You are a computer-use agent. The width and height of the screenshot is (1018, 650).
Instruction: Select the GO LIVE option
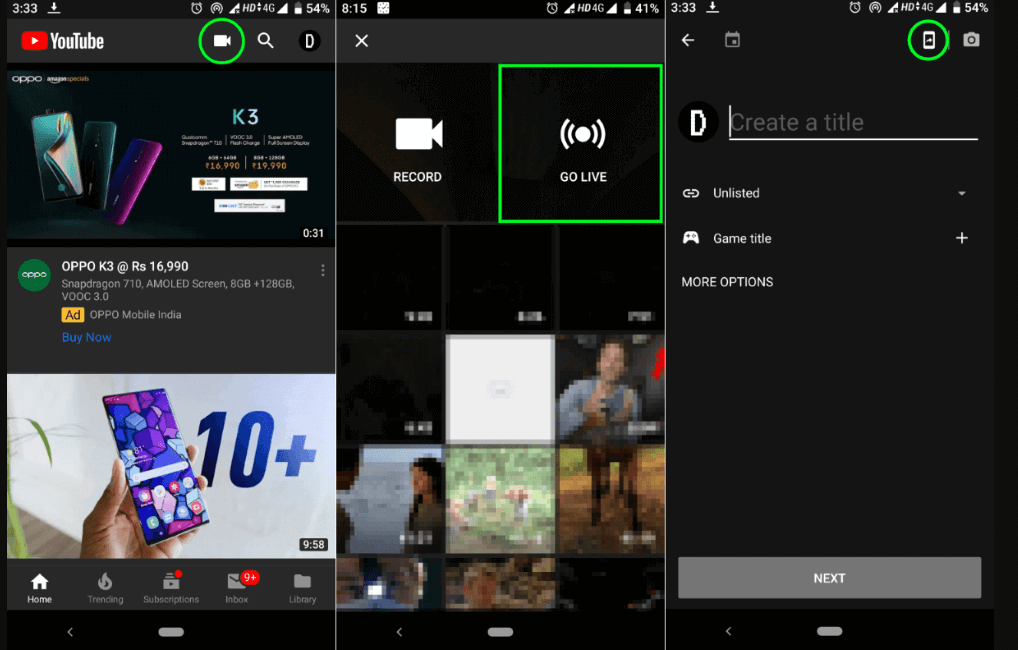point(581,142)
